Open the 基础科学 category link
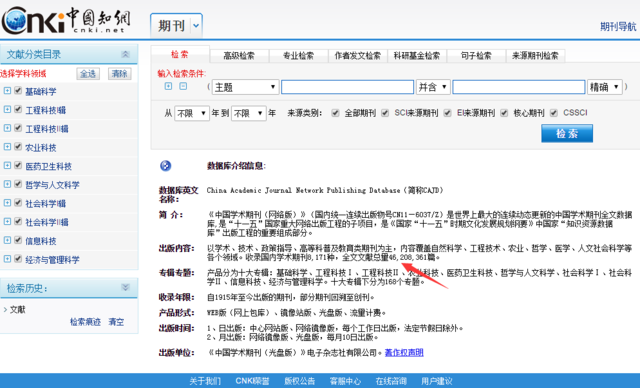 coord(41,91)
